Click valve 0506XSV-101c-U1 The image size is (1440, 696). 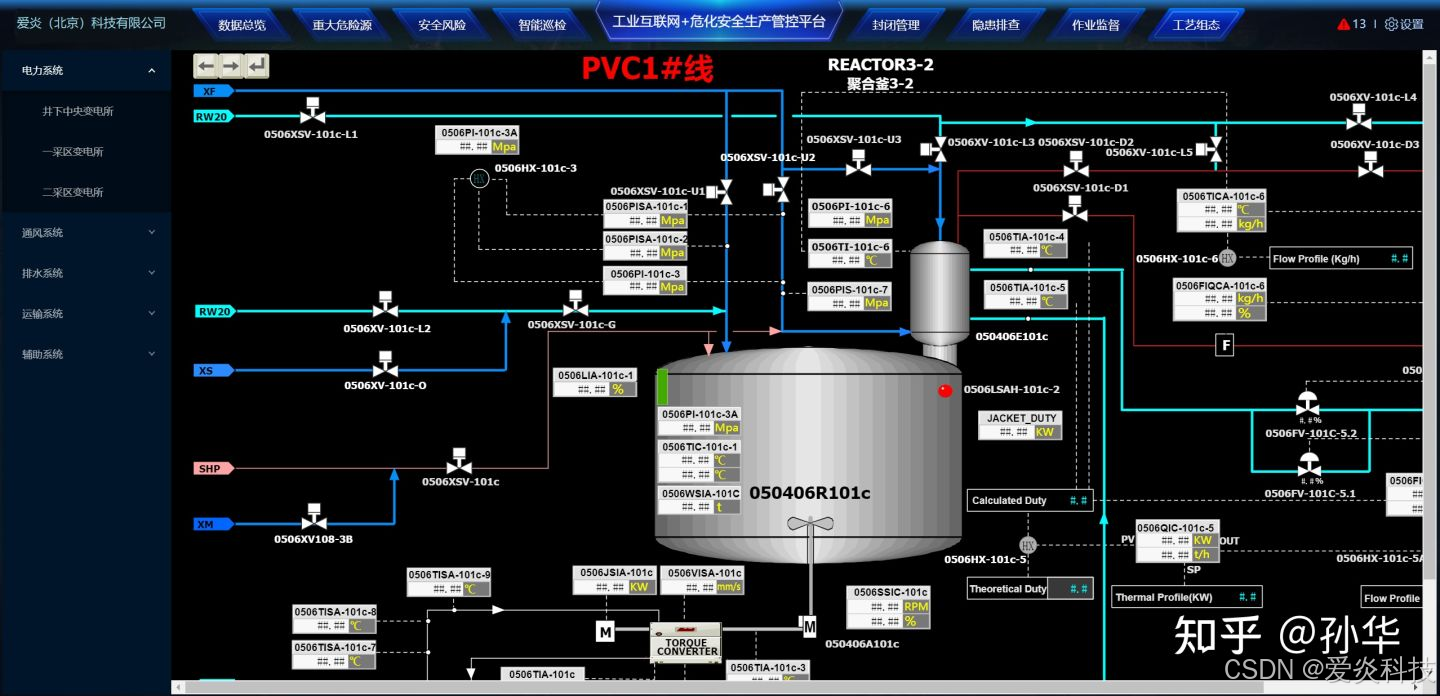coord(720,192)
